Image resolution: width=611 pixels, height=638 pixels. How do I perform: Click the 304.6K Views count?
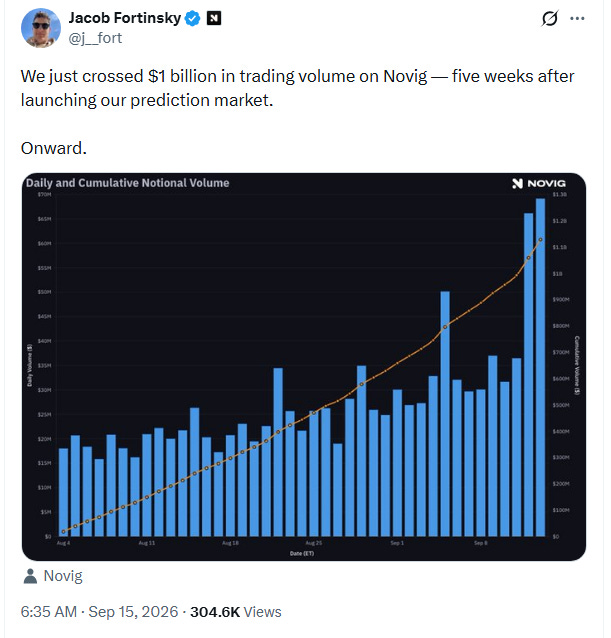(x=236, y=612)
